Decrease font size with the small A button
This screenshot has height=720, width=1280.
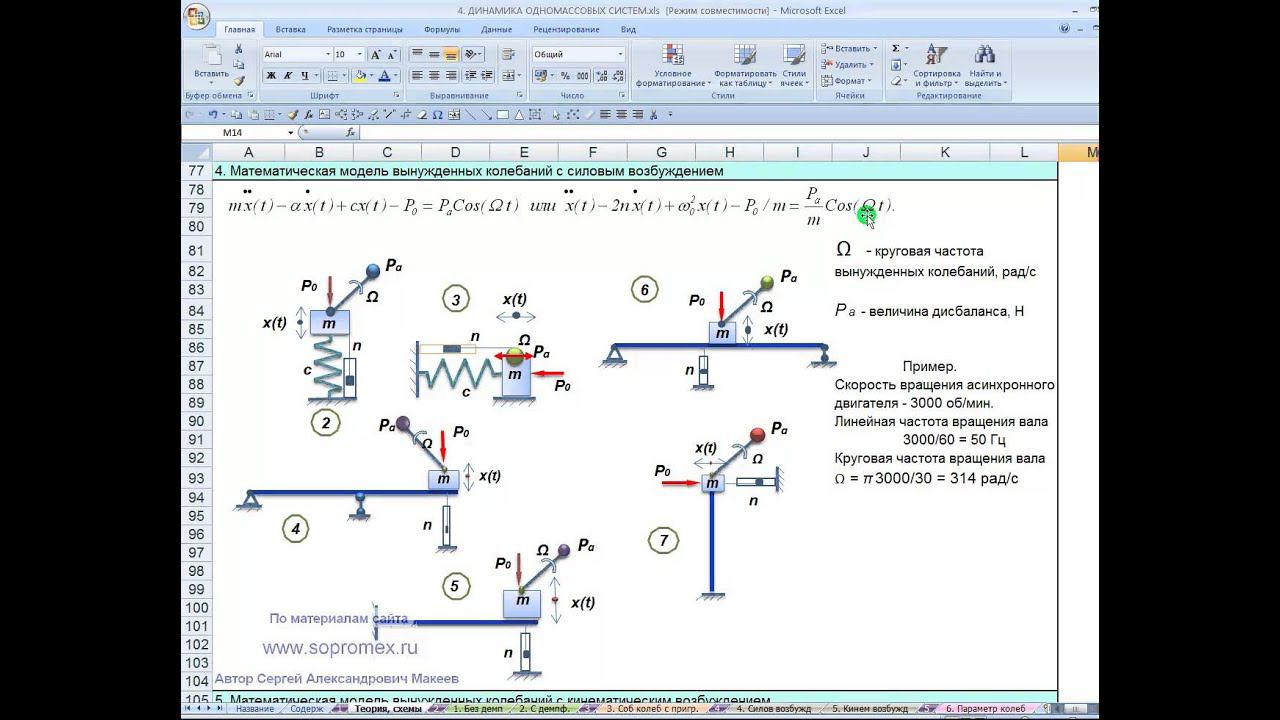point(390,54)
